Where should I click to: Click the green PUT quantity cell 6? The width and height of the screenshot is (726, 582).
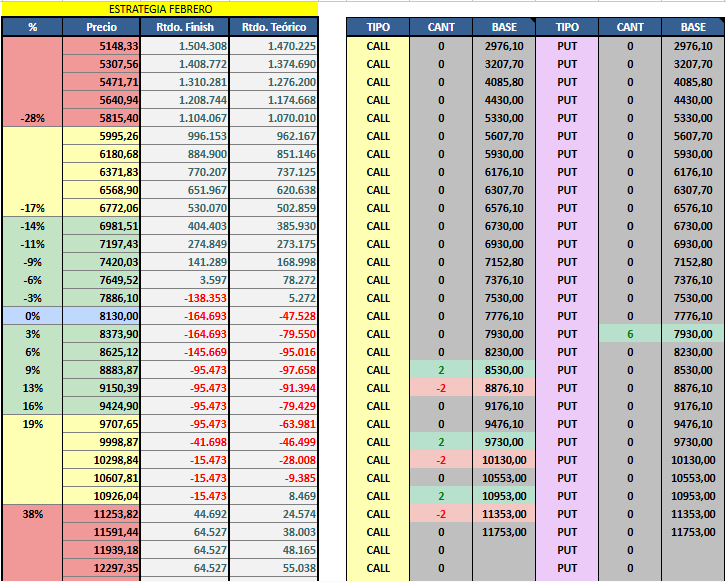[630, 334]
